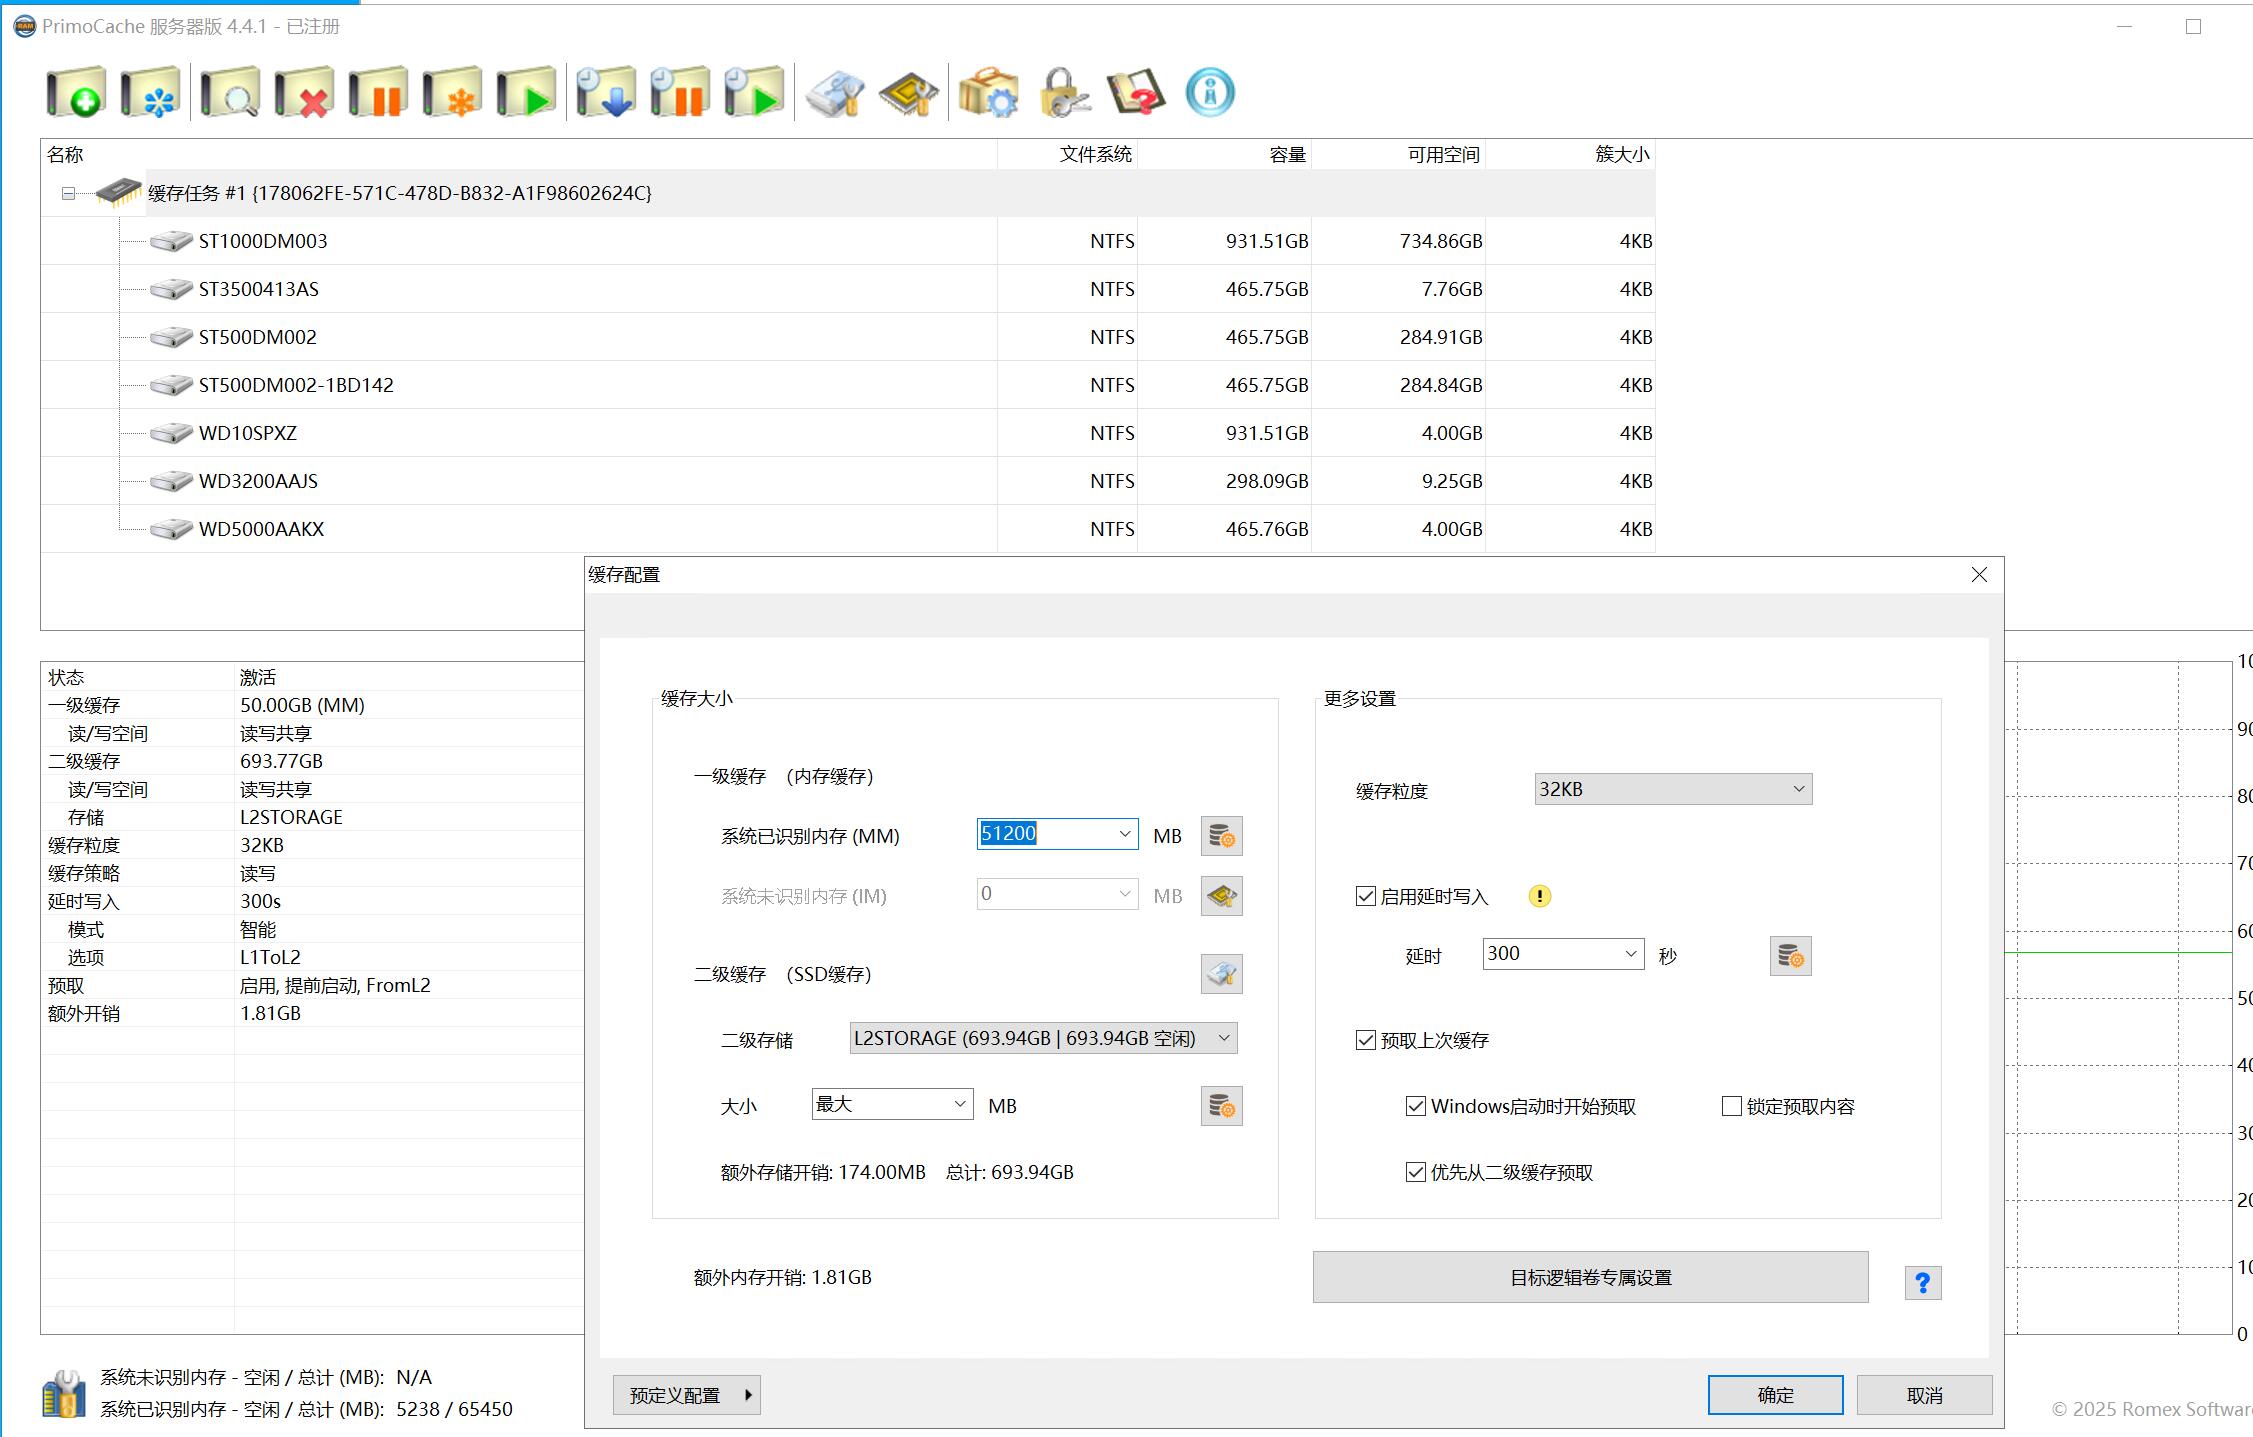Click the resume cache task green play icon
Image resolution: width=2253 pixels, height=1437 pixels.
pos(527,93)
